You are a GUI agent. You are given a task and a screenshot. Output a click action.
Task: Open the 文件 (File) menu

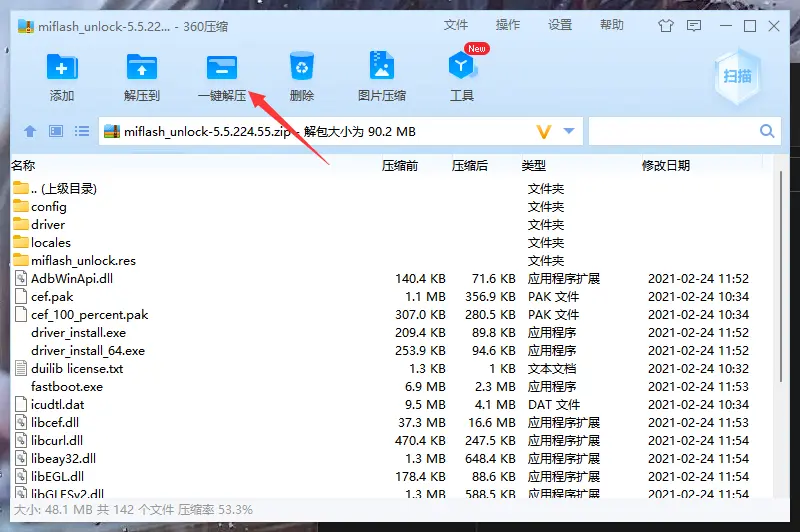(456, 25)
